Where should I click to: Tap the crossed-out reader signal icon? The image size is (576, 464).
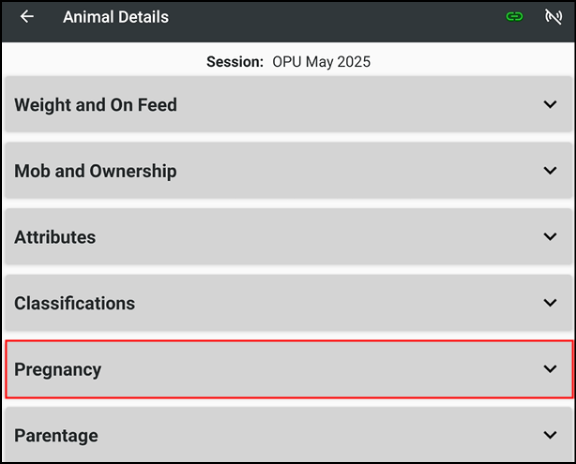553,17
